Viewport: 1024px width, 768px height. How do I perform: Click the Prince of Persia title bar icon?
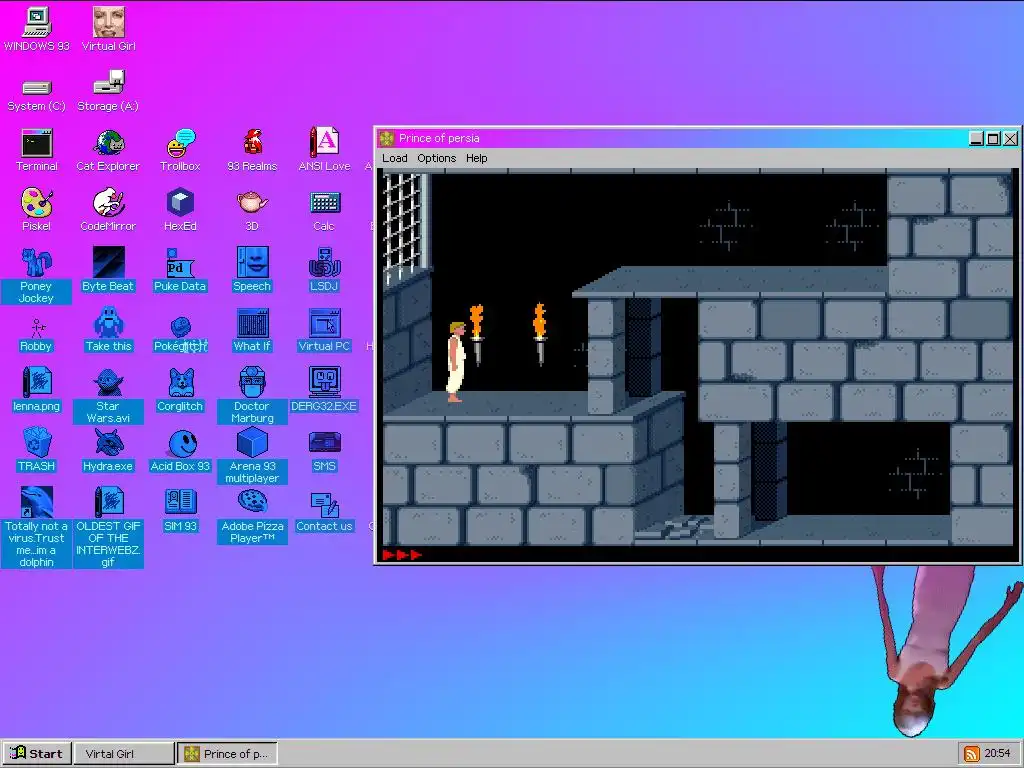pos(387,138)
